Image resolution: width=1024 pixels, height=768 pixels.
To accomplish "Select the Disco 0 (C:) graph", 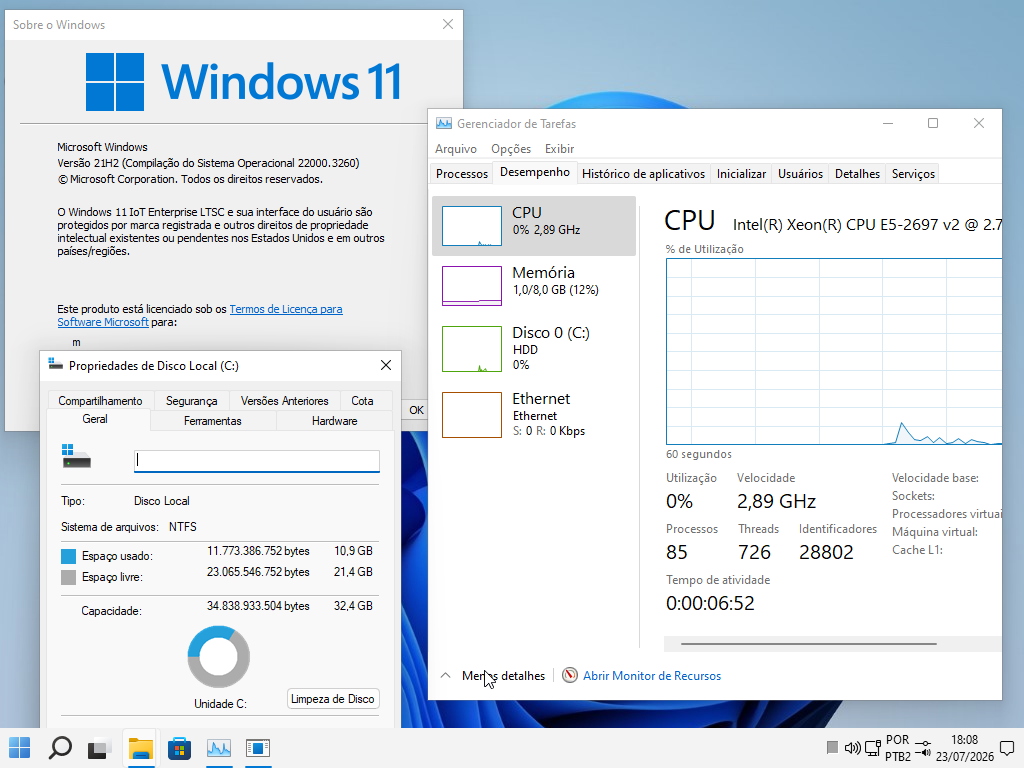I will (x=472, y=349).
